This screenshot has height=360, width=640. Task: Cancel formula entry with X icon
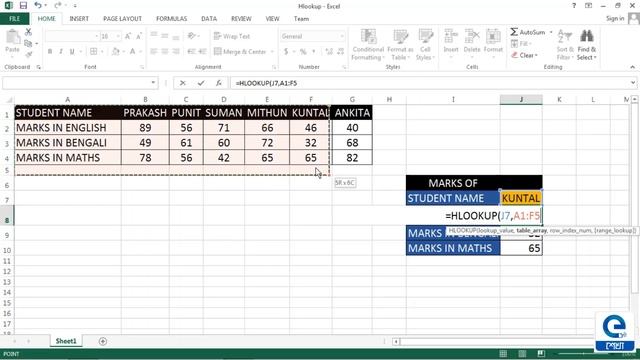(182, 83)
